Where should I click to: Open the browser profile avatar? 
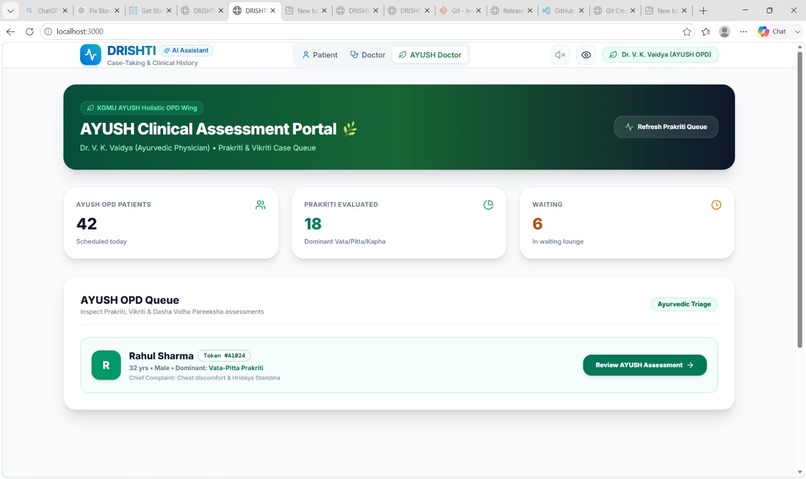(x=725, y=32)
